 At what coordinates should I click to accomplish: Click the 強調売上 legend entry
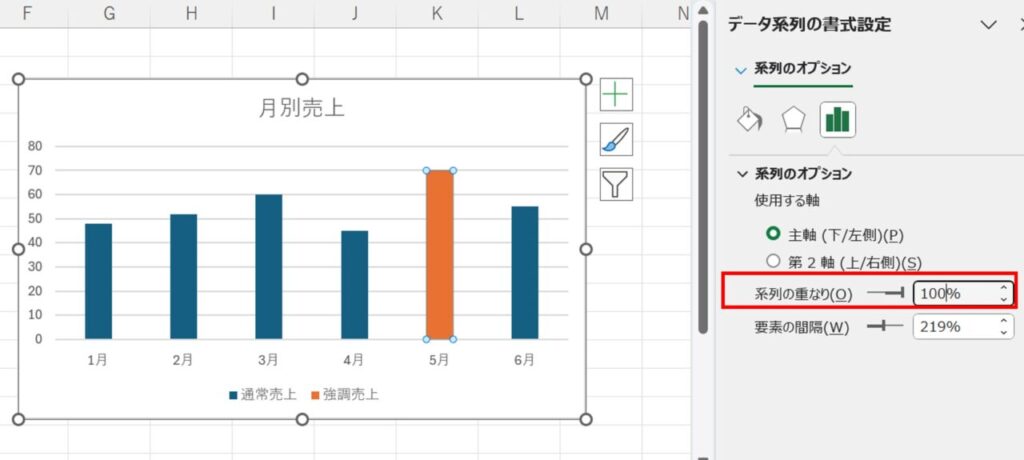345,395
